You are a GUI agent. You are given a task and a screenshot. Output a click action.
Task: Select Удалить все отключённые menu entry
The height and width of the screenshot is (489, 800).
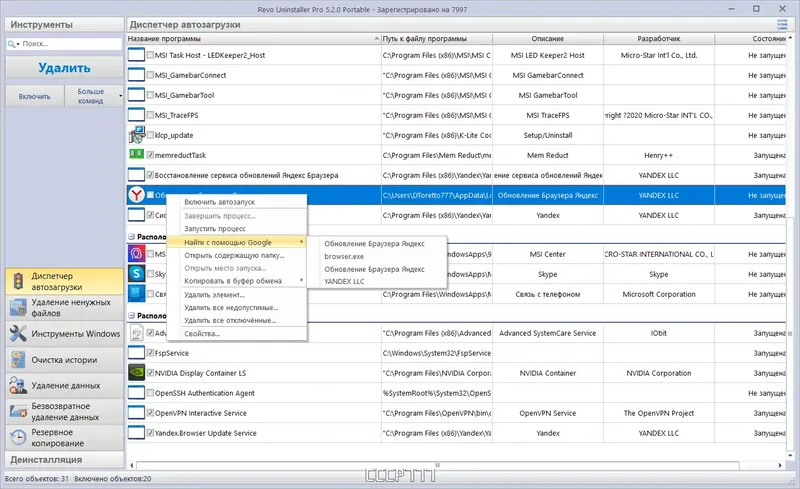coord(230,321)
